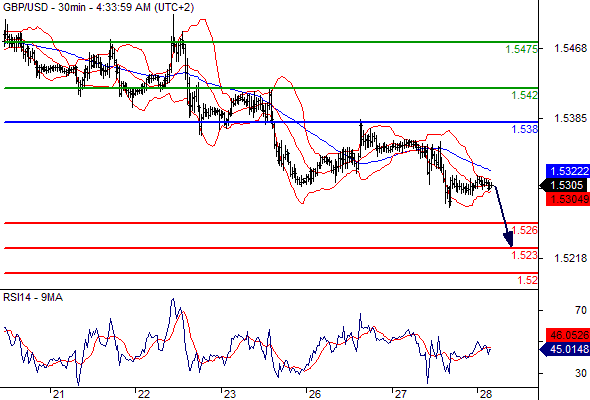Select the 1.523 red support label
590x400 pixels.
[525, 255]
